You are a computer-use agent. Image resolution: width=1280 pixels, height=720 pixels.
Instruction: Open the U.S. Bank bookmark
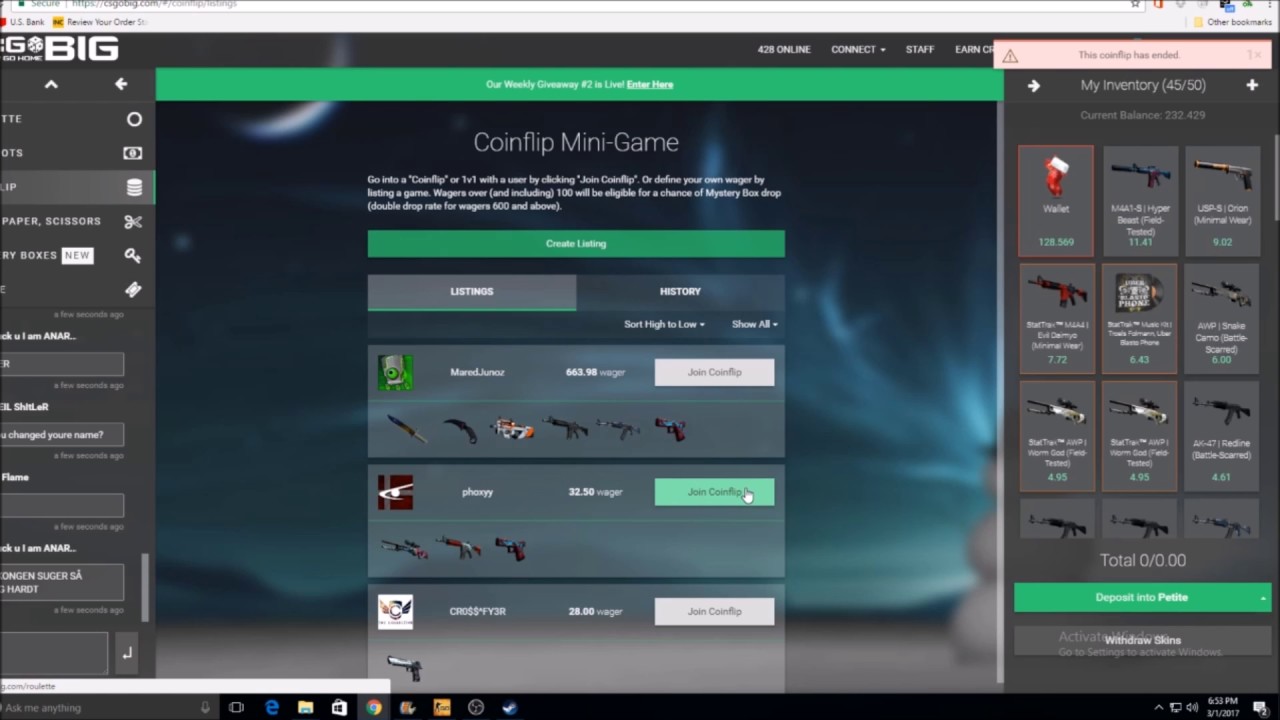pos(22,22)
